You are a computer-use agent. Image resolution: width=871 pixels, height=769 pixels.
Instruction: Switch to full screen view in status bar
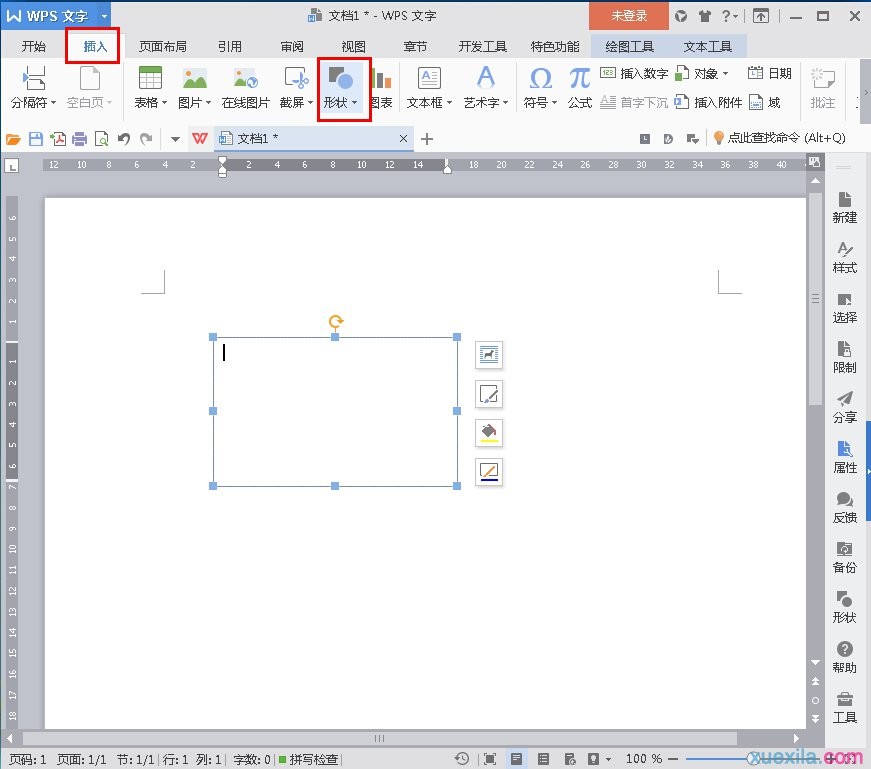489,758
